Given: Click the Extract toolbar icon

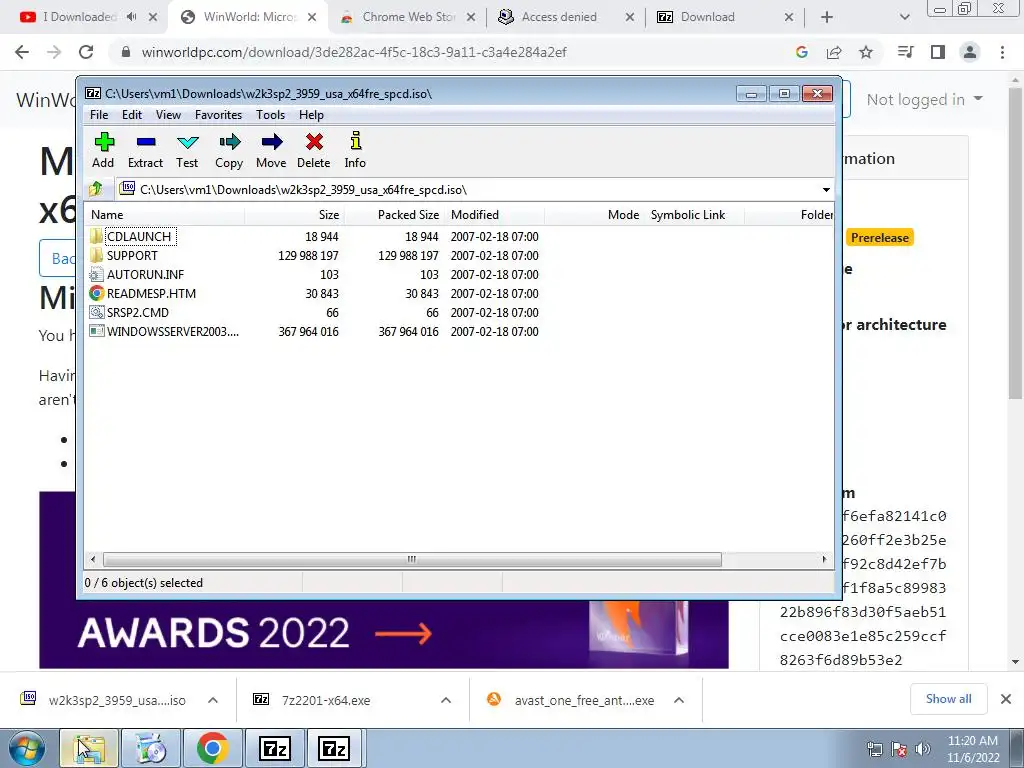Looking at the screenshot, I should [146, 142].
